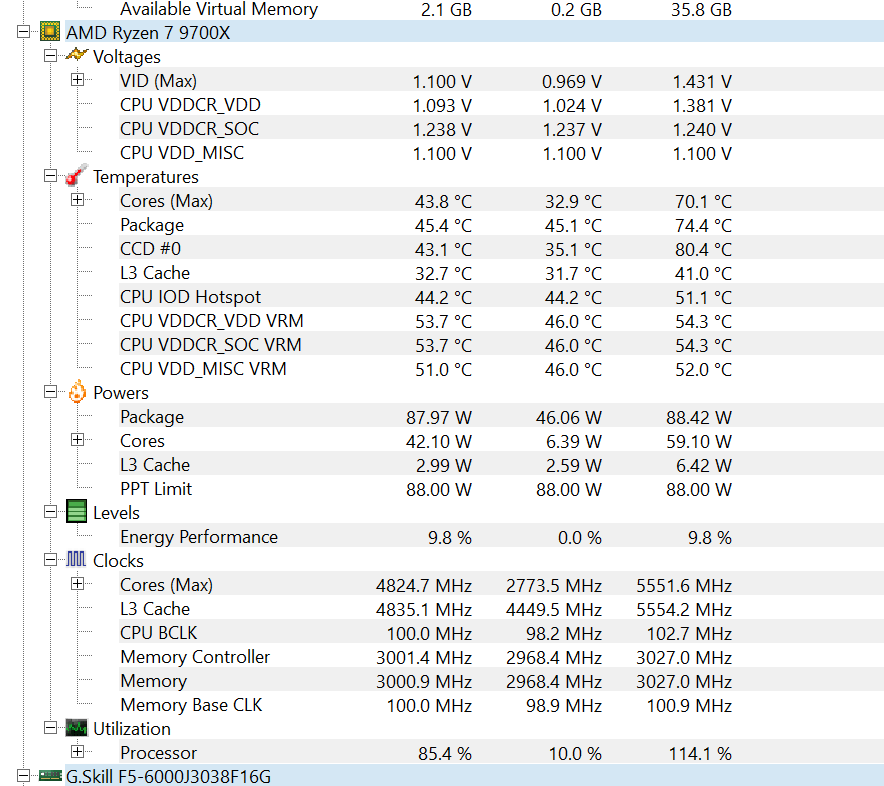
Task: Collapse the AMD Ryzen 7 9700X node
Action: [23, 32]
